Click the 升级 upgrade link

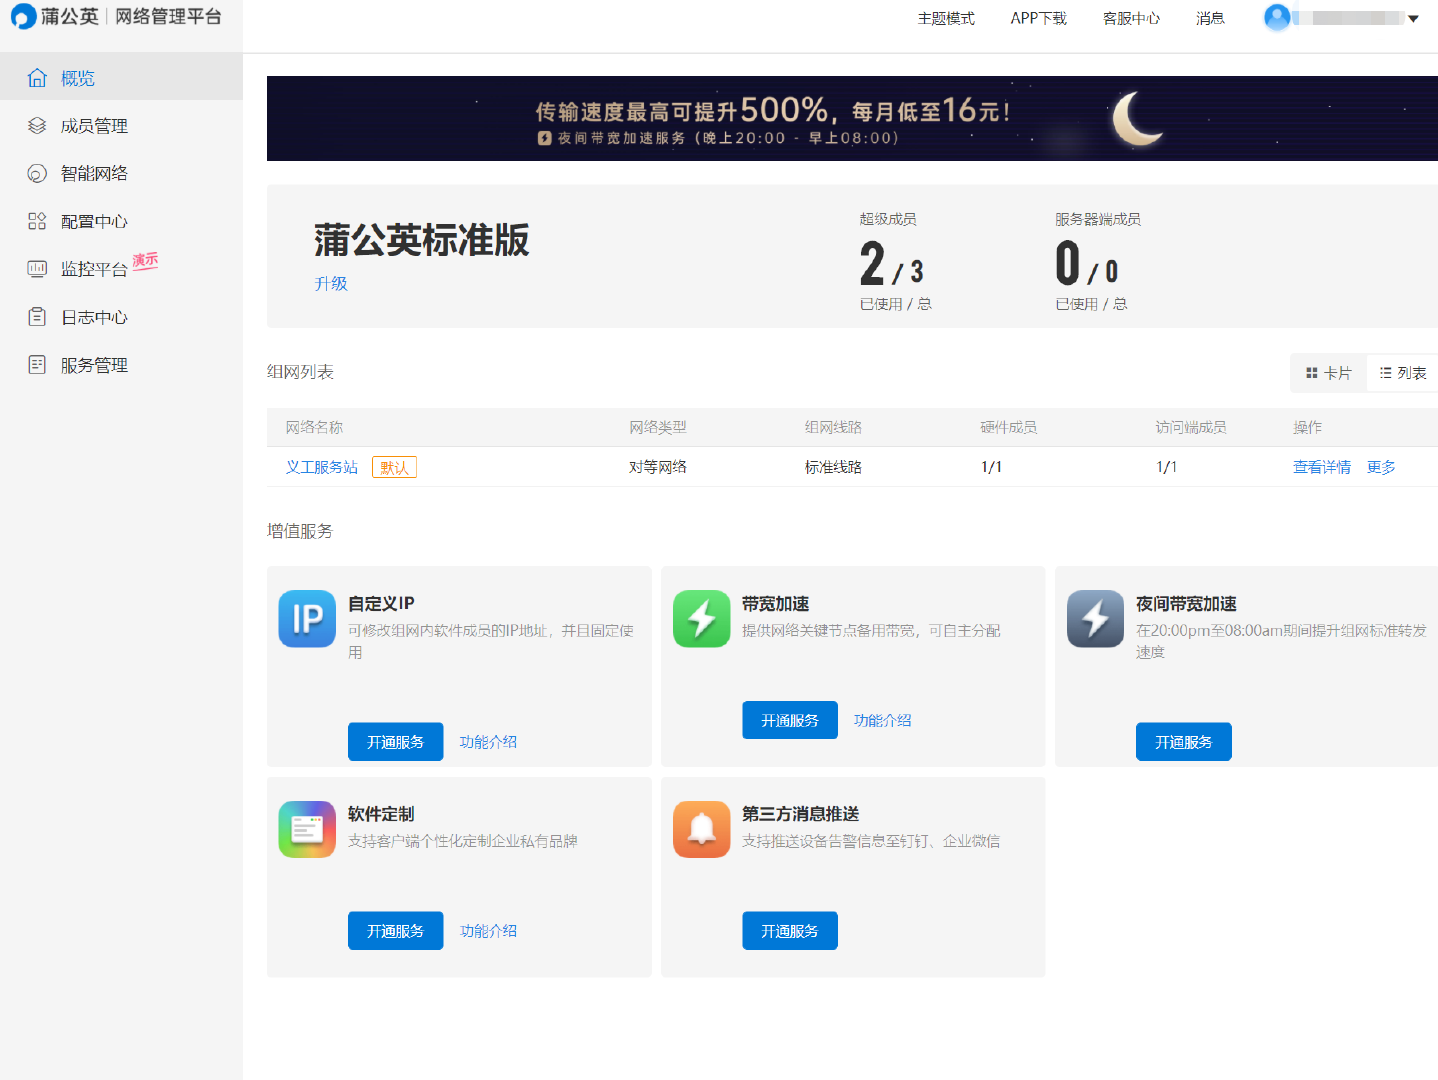tap(331, 283)
